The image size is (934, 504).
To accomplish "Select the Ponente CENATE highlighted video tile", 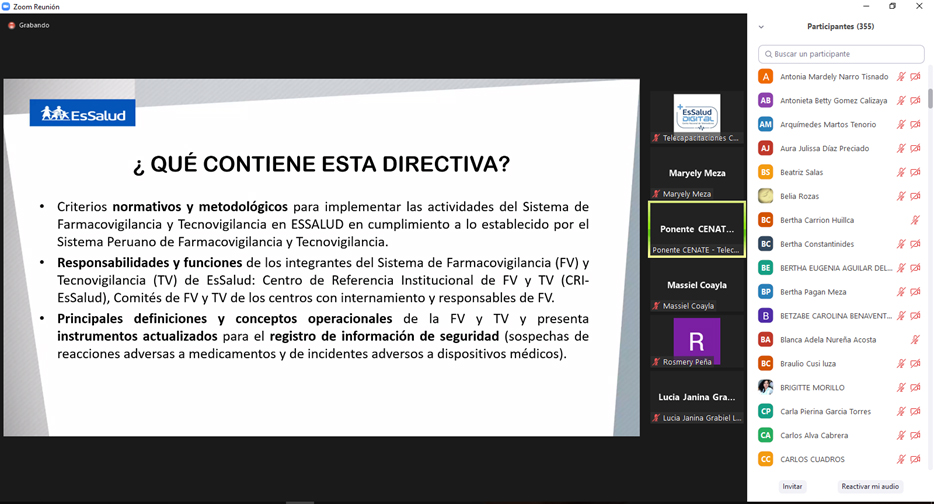I will coord(697,229).
